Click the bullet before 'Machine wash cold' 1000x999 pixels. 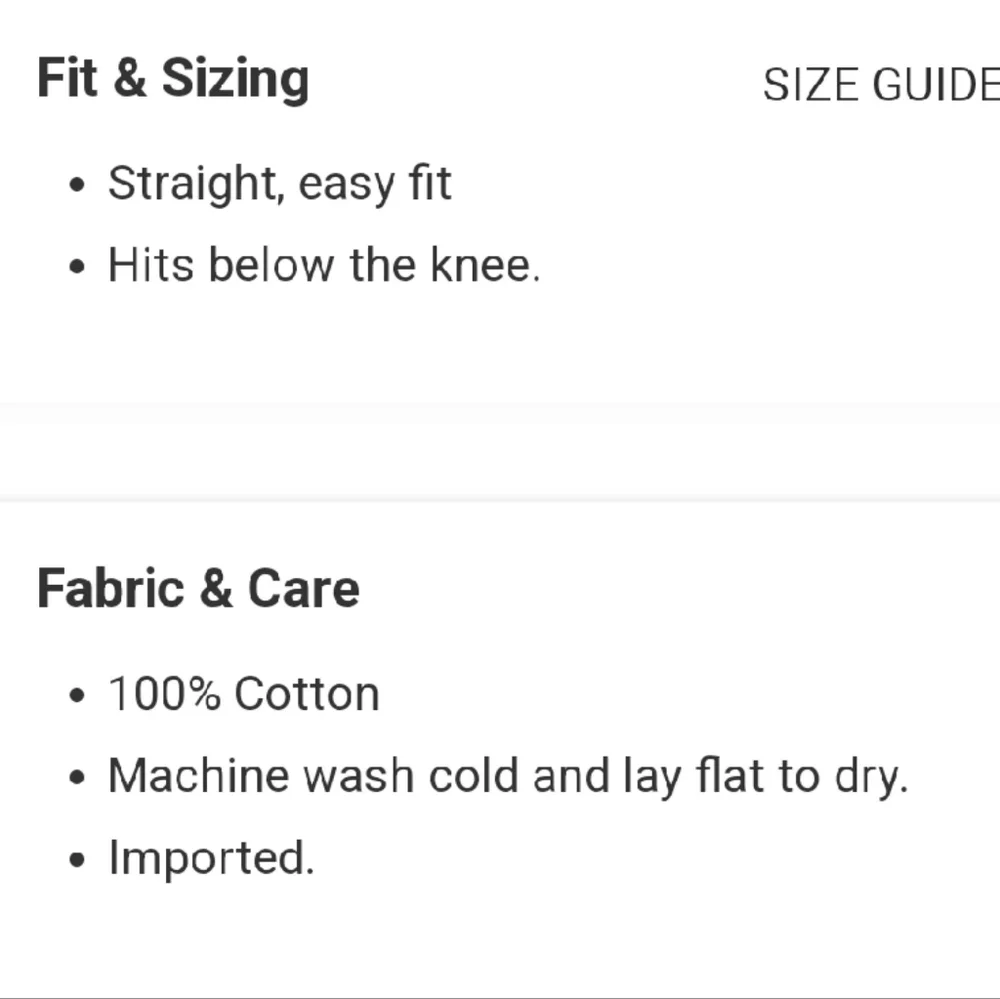click(x=79, y=779)
